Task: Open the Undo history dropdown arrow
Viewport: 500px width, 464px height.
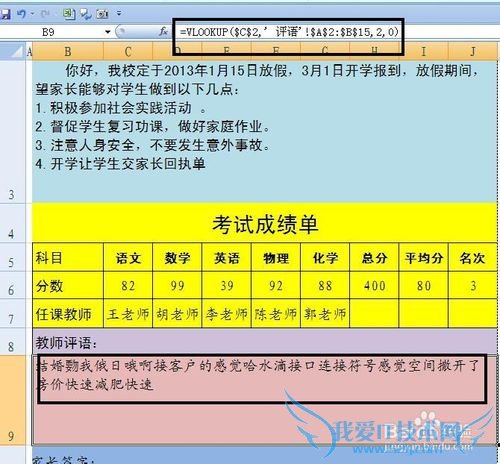Action: pos(32,14)
